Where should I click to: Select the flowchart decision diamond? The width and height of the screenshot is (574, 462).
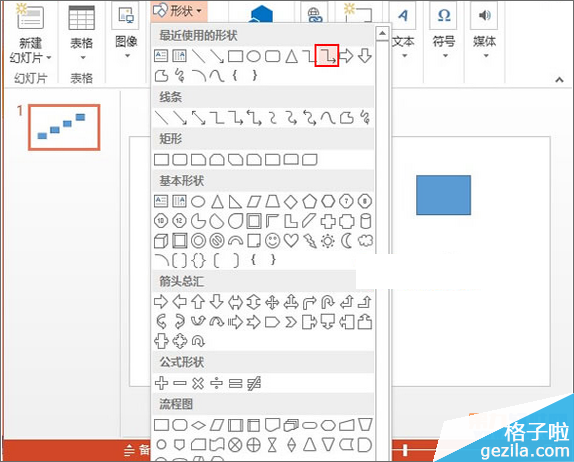(198, 425)
